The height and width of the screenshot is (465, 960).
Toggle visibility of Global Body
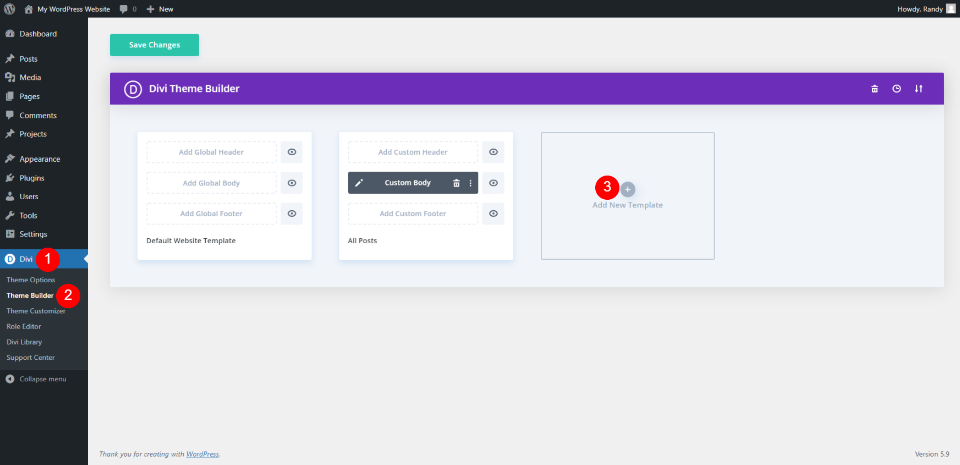292,183
